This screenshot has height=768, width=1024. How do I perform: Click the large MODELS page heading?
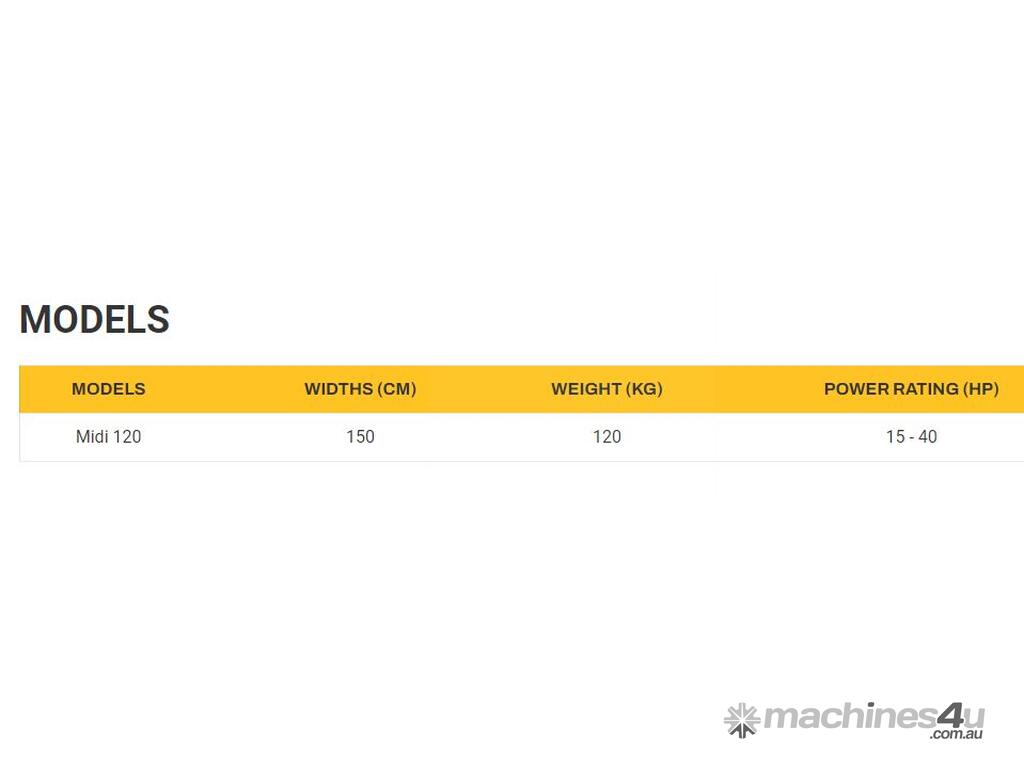pyautogui.click(x=95, y=320)
